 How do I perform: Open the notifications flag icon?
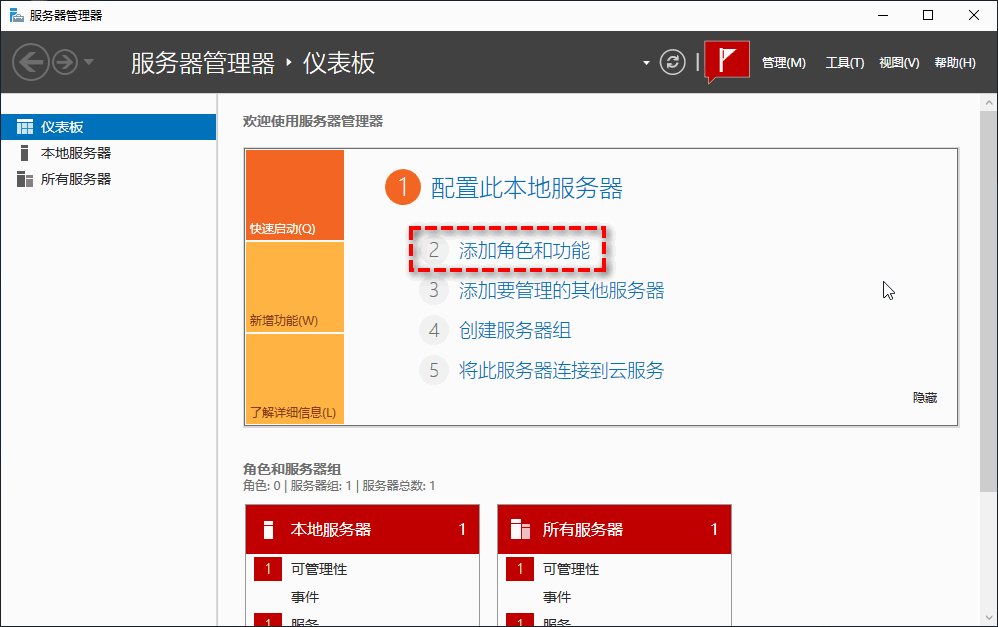[x=727, y=61]
